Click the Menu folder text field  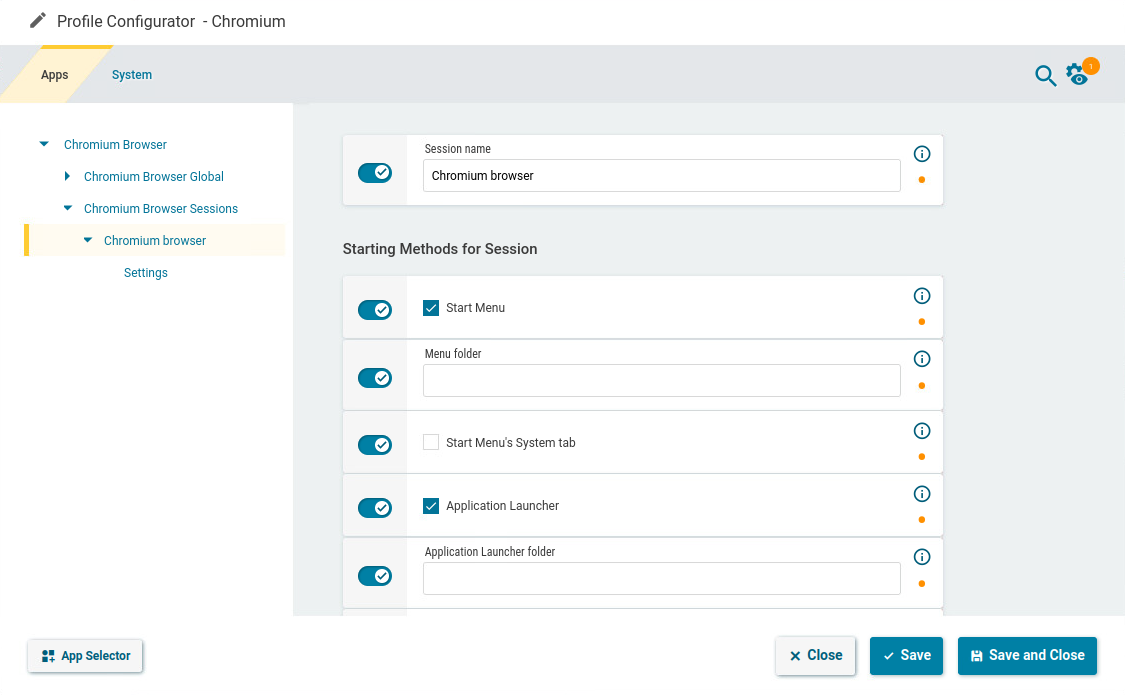tap(661, 381)
